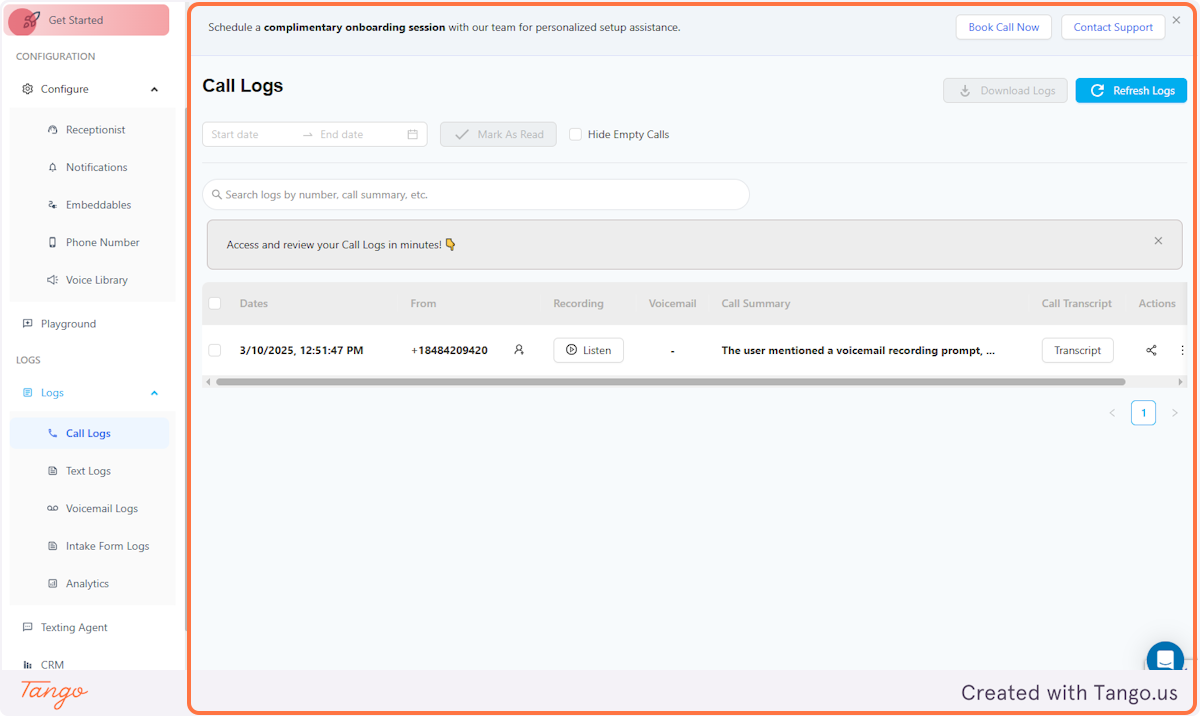The width and height of the screenshot is (1200, 716).
Task: Click Book Call Now button
Action: [x=1003, y=27]
